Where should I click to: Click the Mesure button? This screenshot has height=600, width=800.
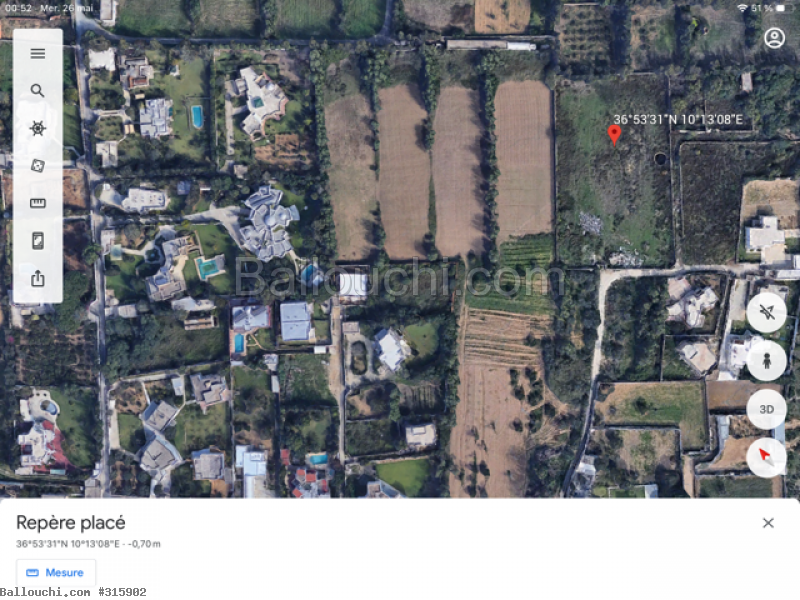(x=56, y=573)
